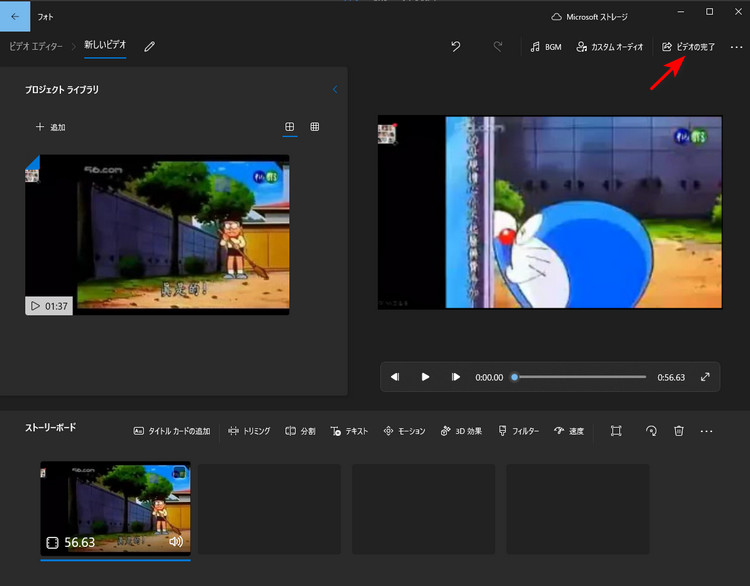Click the undo arrow icon

point(456,46)
